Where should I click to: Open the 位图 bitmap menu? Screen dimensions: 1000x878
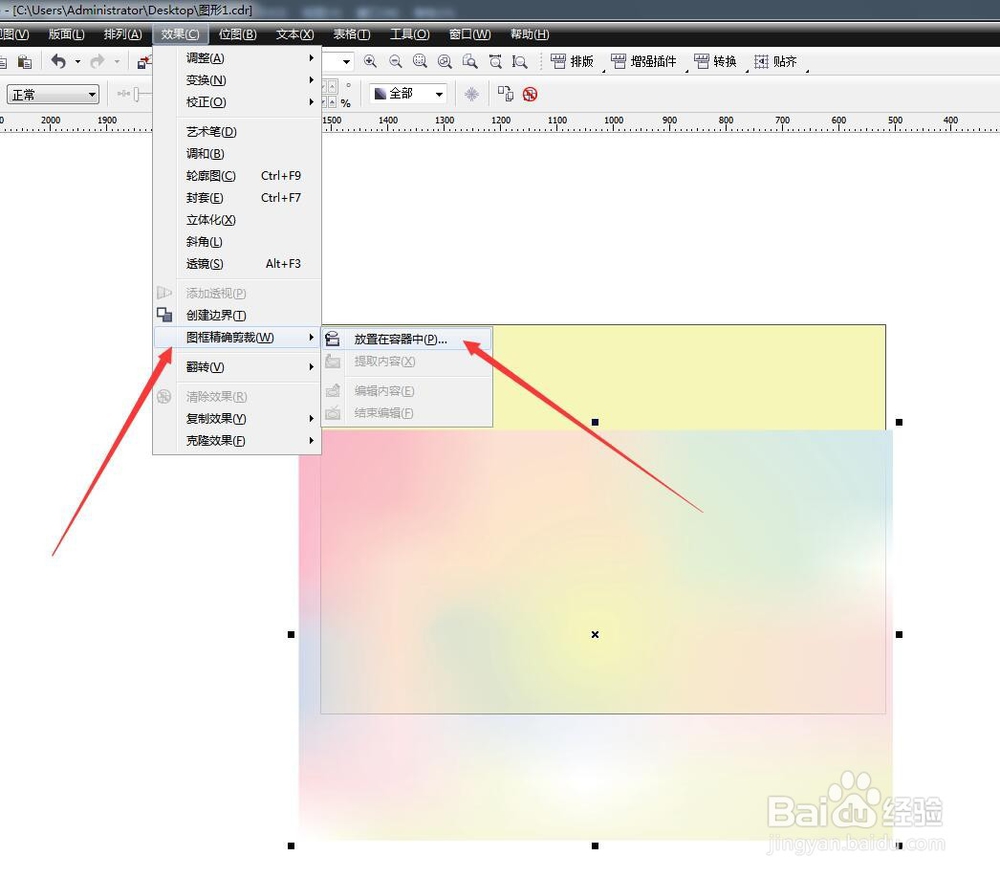237,33
